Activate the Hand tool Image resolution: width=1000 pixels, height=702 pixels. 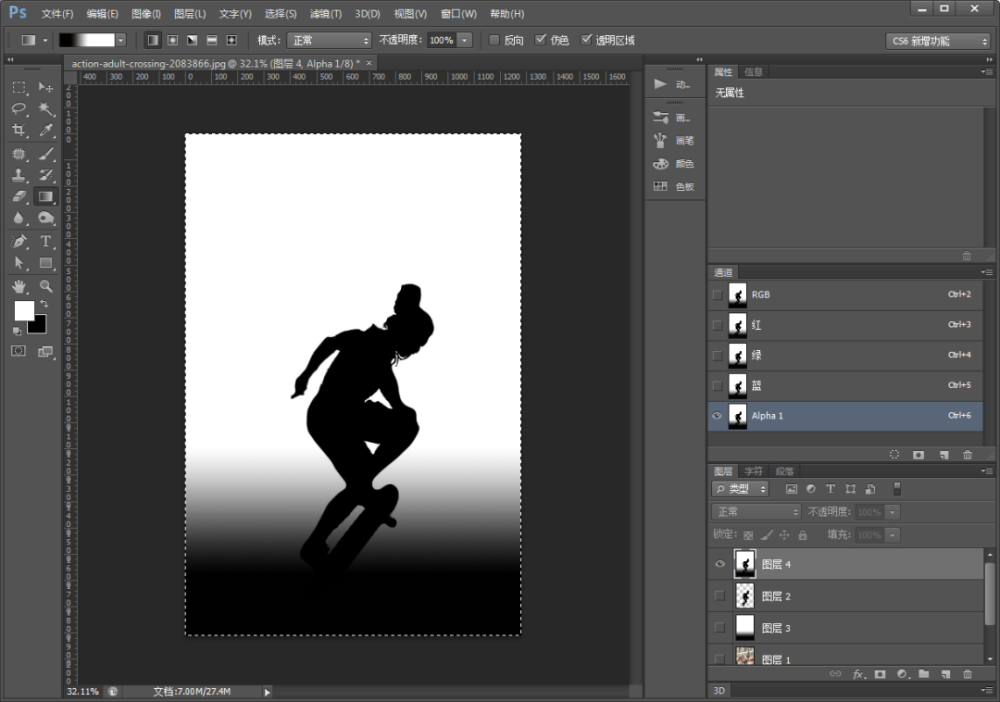pos(19,286)
